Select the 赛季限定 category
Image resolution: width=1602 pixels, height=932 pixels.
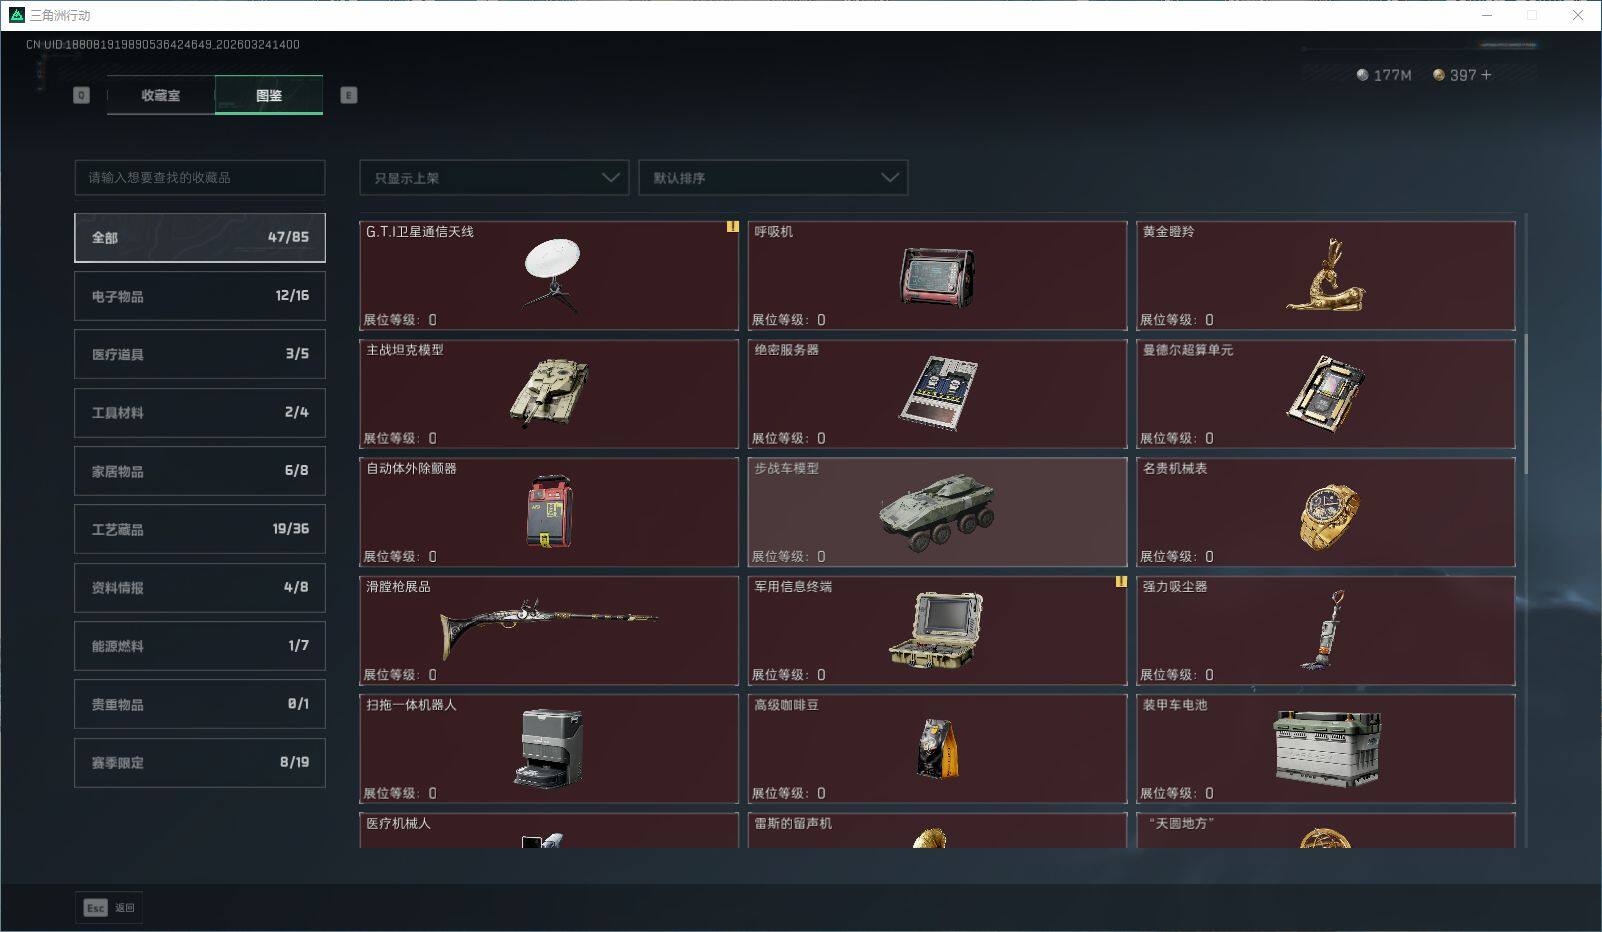click(199, 762)
